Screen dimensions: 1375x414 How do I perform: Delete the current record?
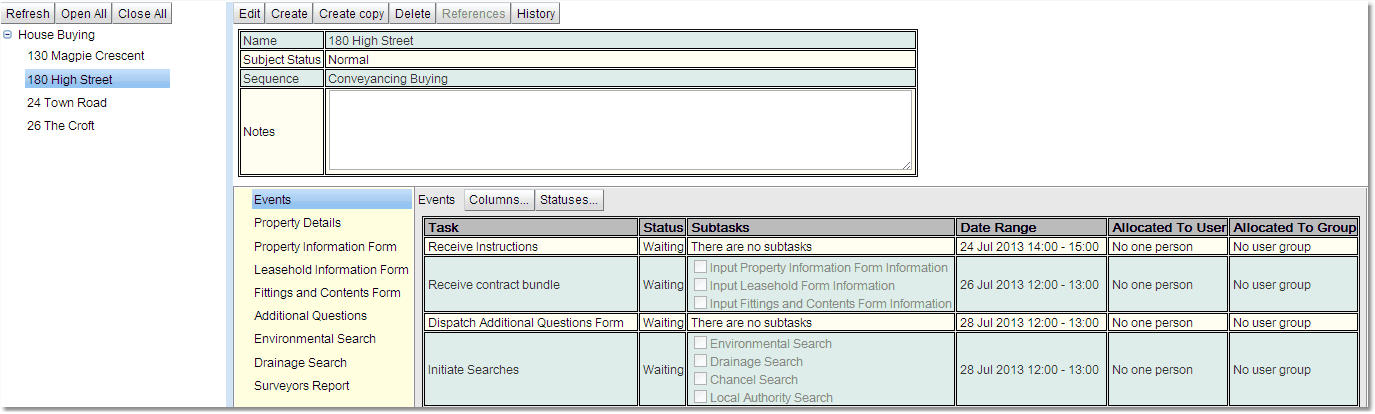point(413,13)
